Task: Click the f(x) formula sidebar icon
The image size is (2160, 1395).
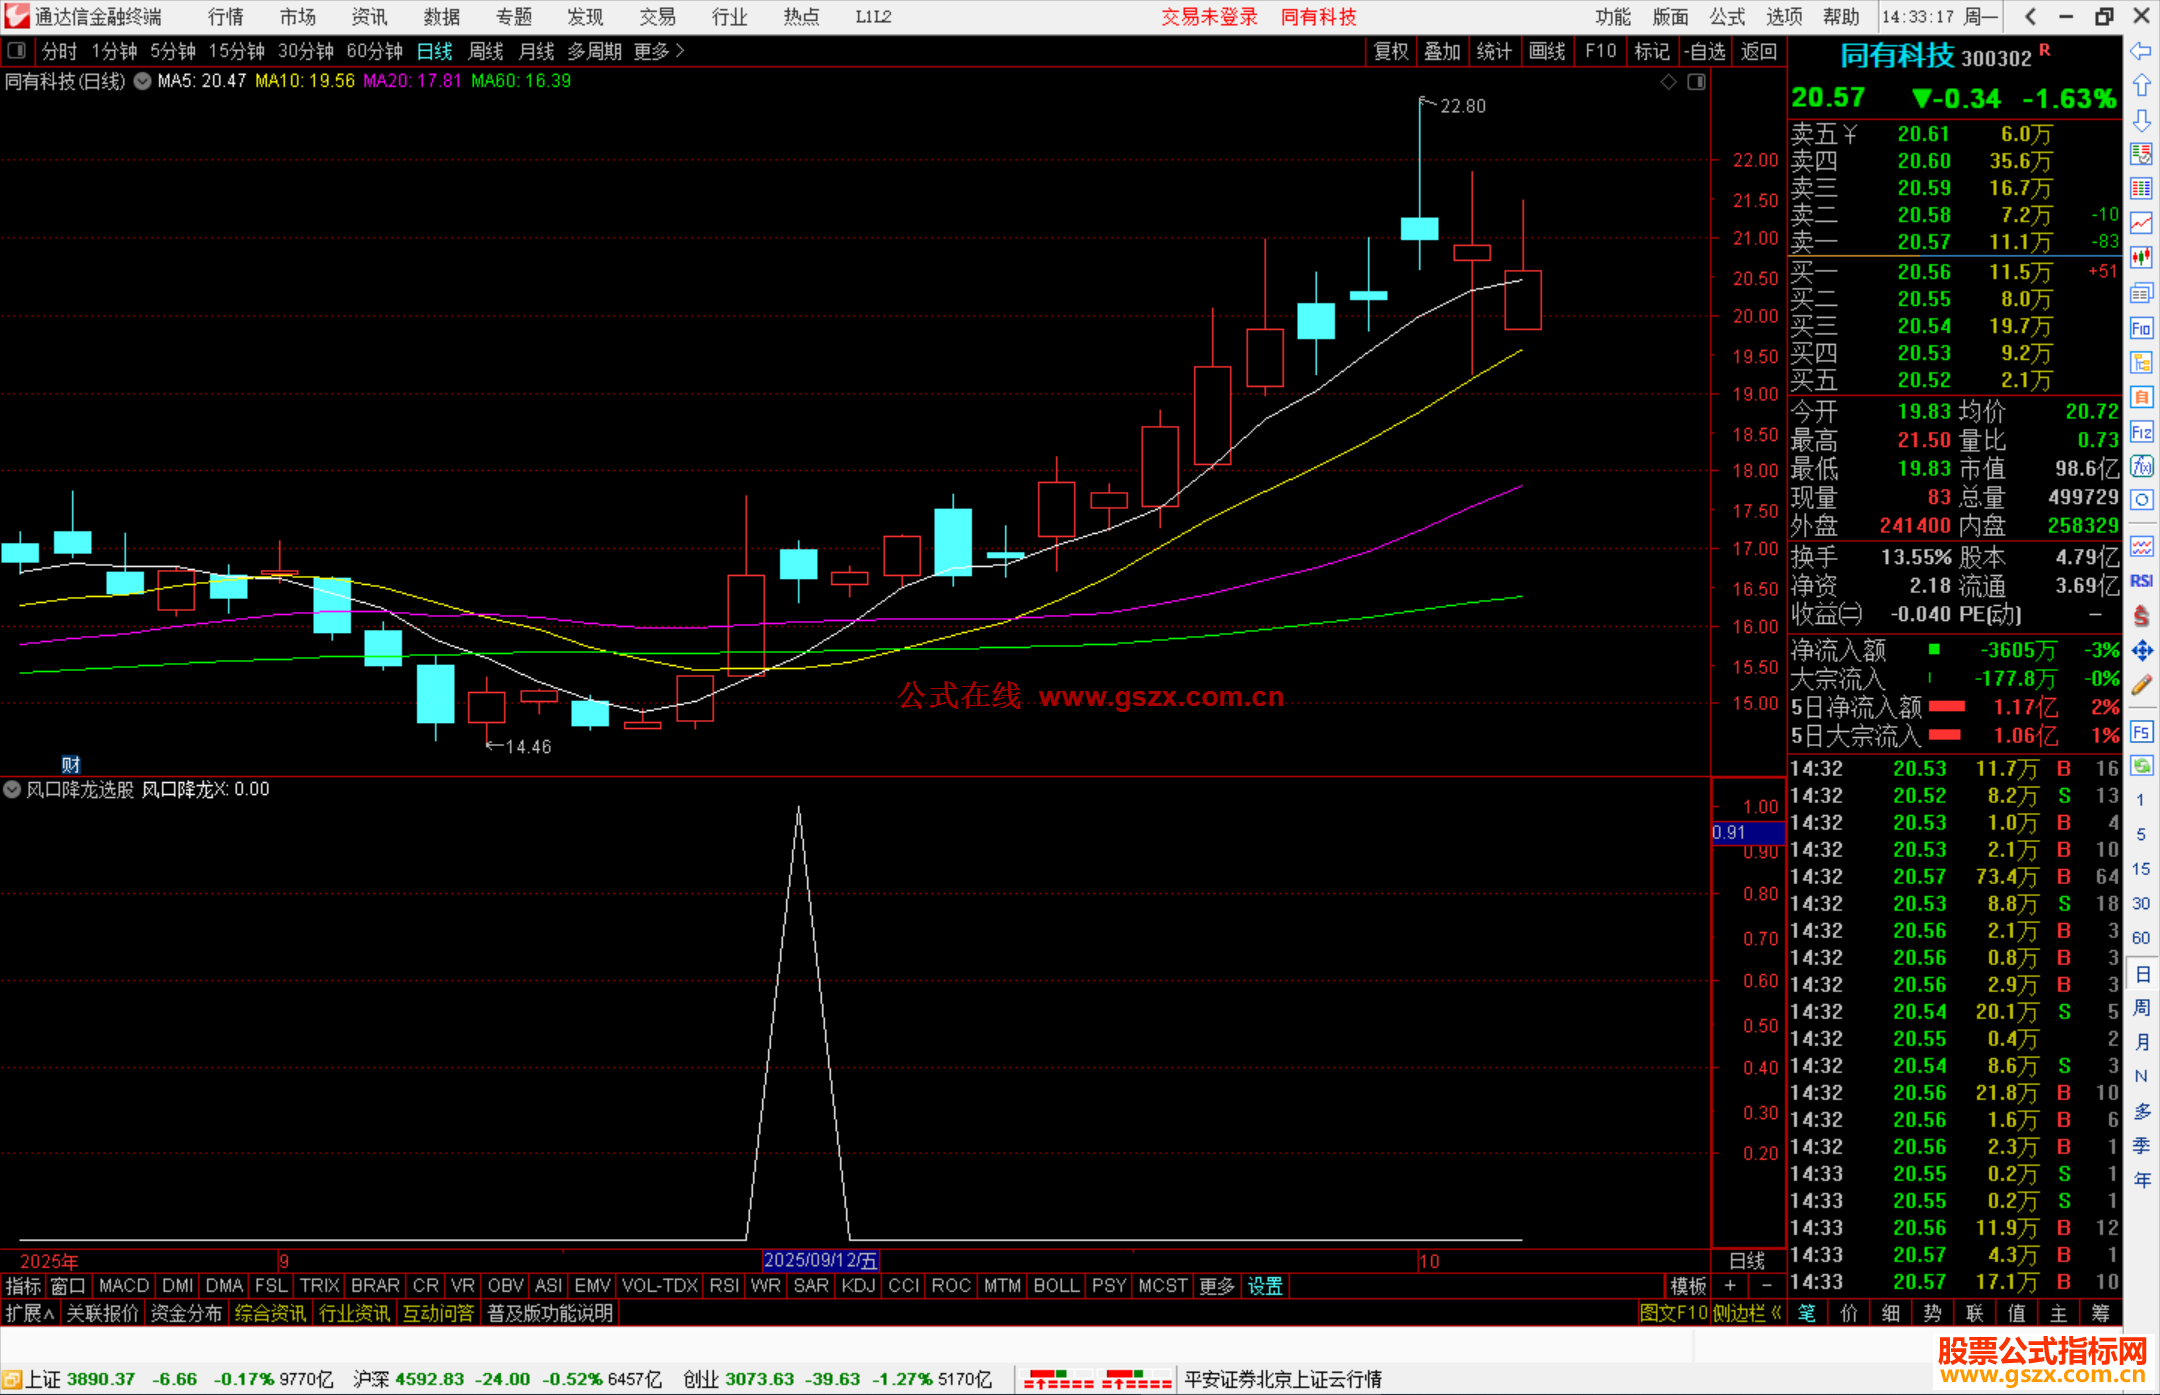Action: 2141,466
